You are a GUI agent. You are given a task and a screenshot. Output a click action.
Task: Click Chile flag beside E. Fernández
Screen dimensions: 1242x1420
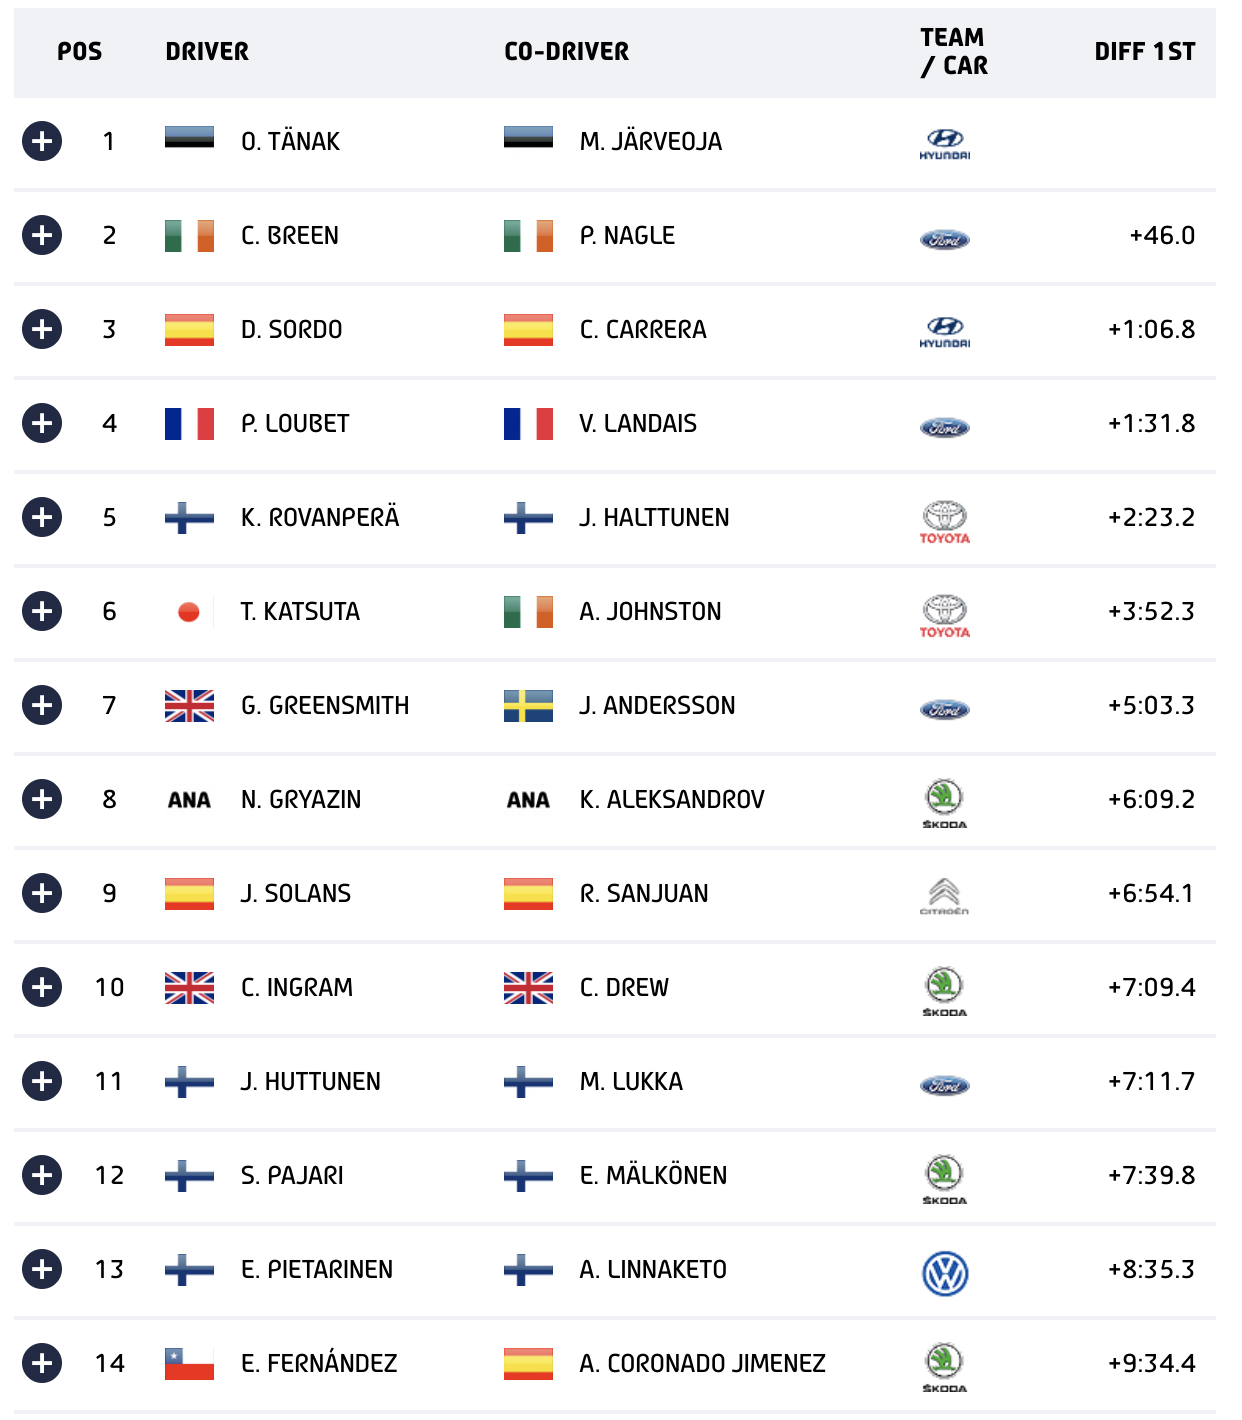[189, 1363]
